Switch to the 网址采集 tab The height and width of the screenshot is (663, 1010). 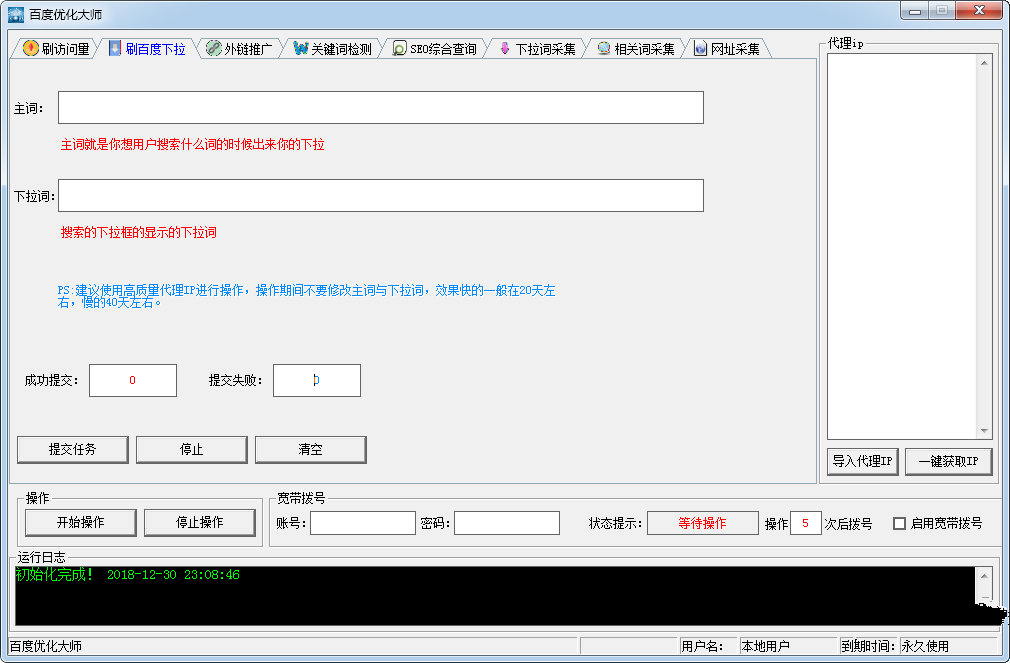[728, 49]
